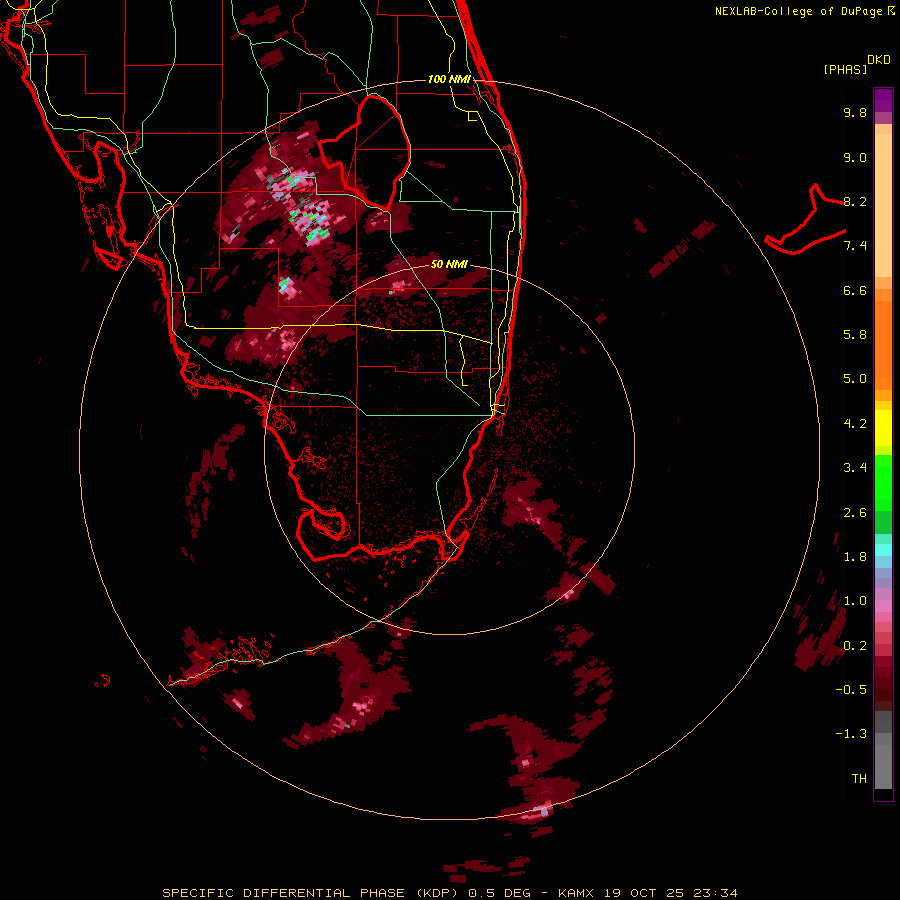Image resolution: width=900 pixels, height=900 pixels.
Task: Click the 100 NMI range ring label
Action: pos(449,79)
